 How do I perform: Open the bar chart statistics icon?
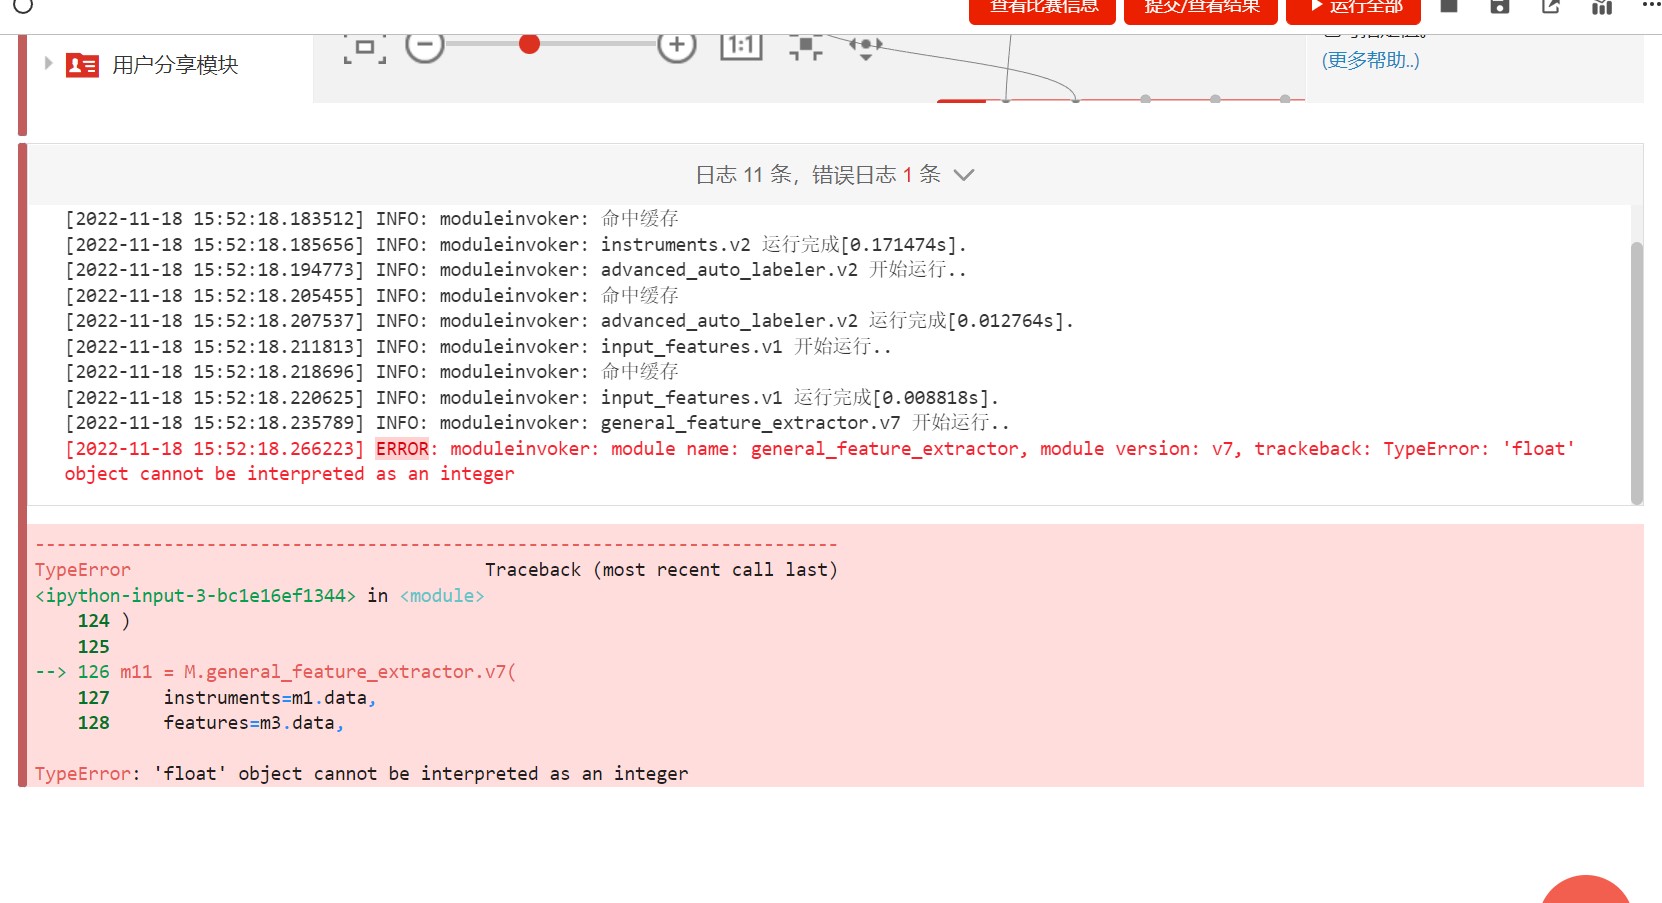pyautogui.click(x=1602, y=8)
